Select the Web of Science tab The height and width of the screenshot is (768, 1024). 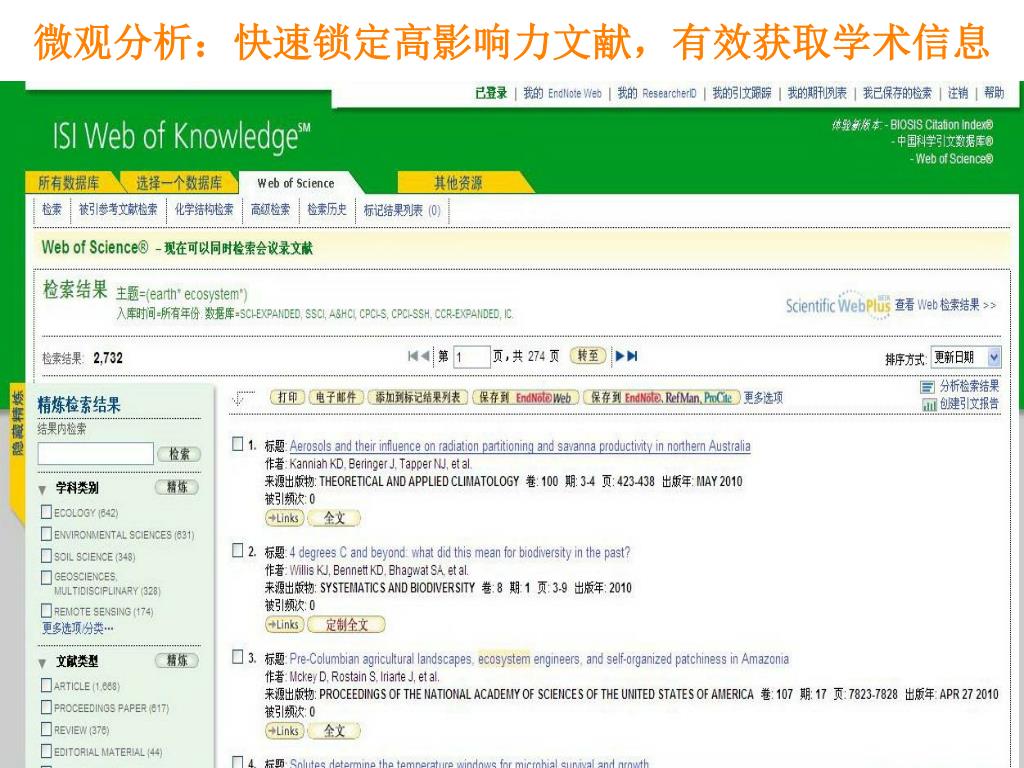click(x=296, y=184)
